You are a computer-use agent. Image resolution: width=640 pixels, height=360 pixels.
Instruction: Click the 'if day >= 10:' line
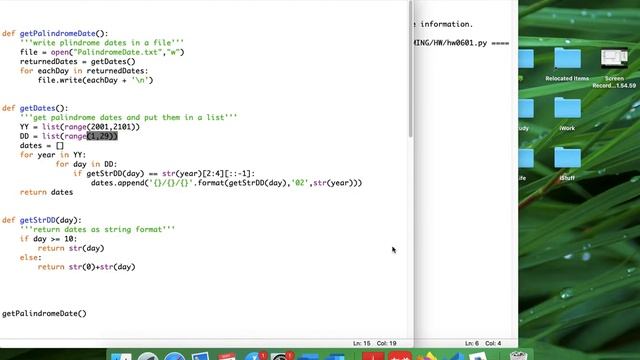coord(48,239)
